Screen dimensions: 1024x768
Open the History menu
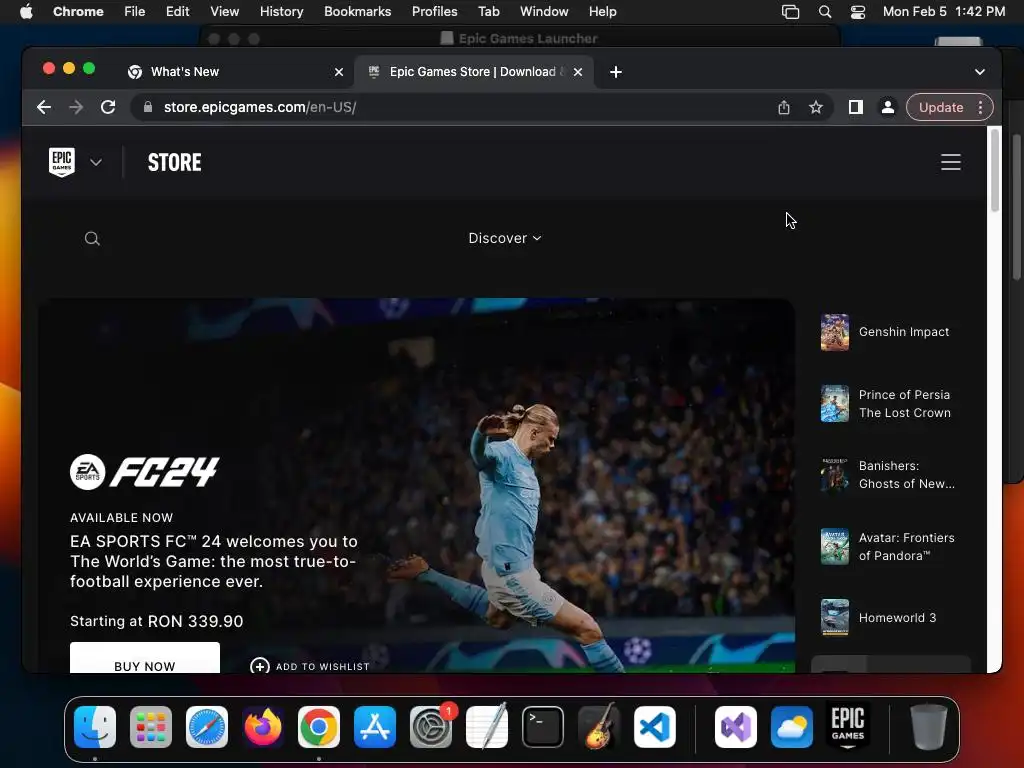click(281, 11)
